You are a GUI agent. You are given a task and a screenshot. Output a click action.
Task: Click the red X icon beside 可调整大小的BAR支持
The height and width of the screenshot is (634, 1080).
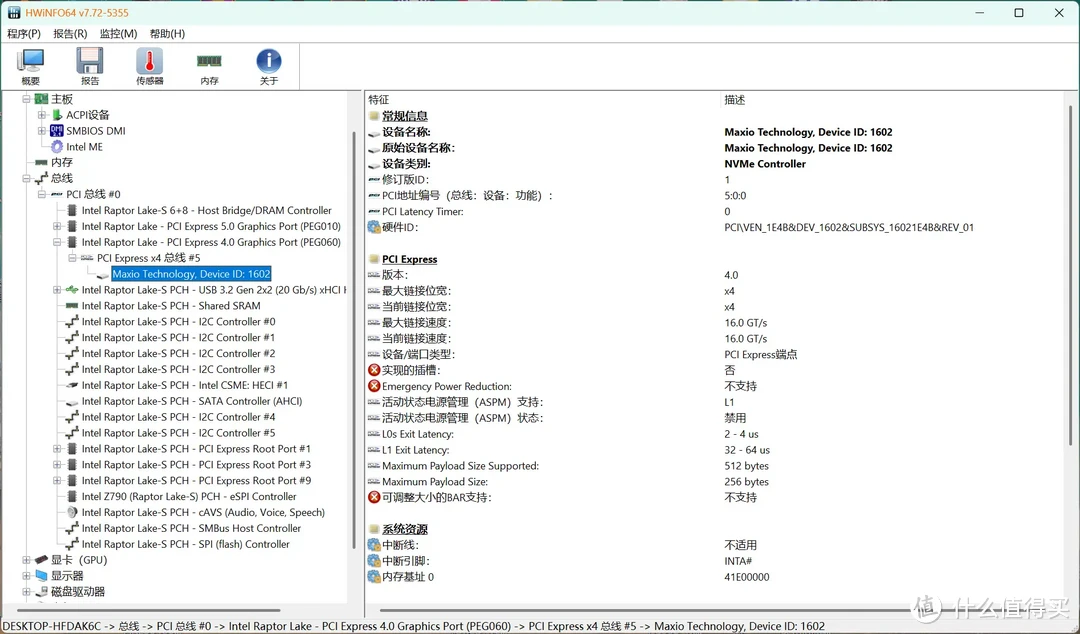coord(374,497)
